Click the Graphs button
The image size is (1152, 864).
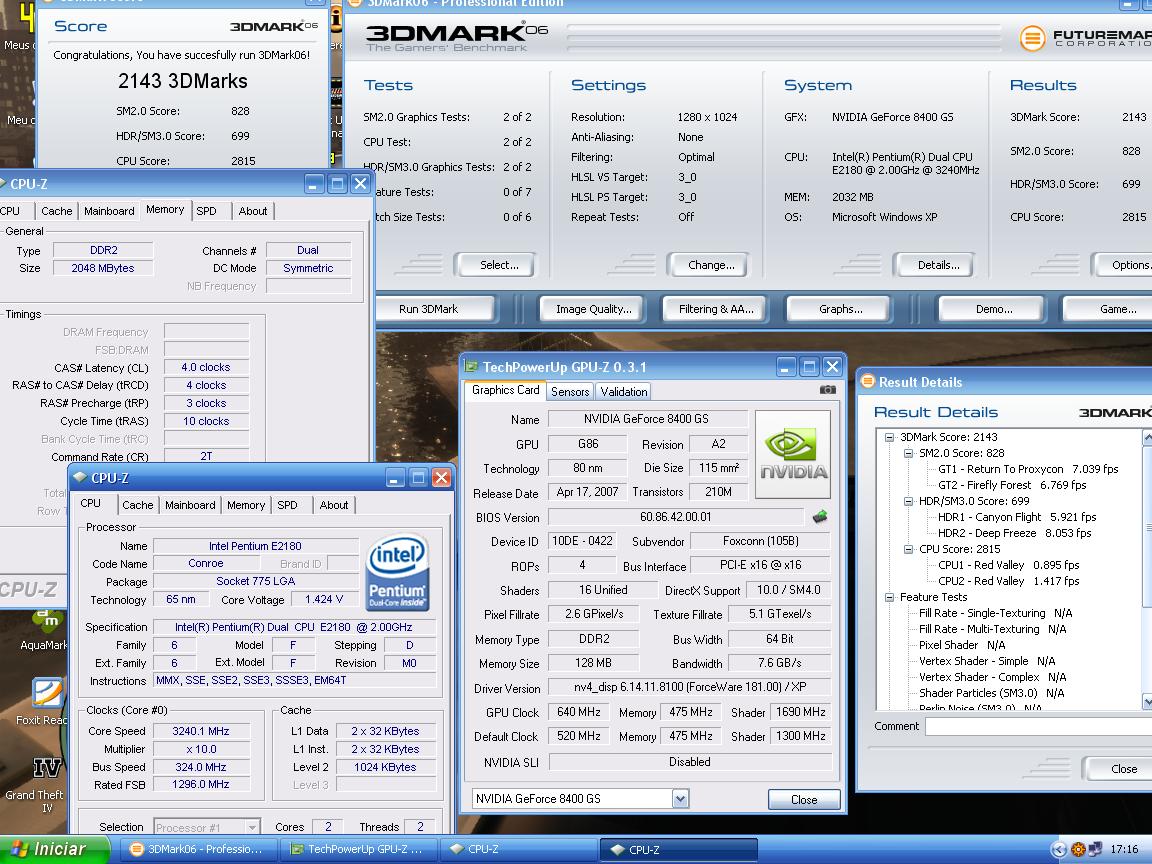pos(840,309)
